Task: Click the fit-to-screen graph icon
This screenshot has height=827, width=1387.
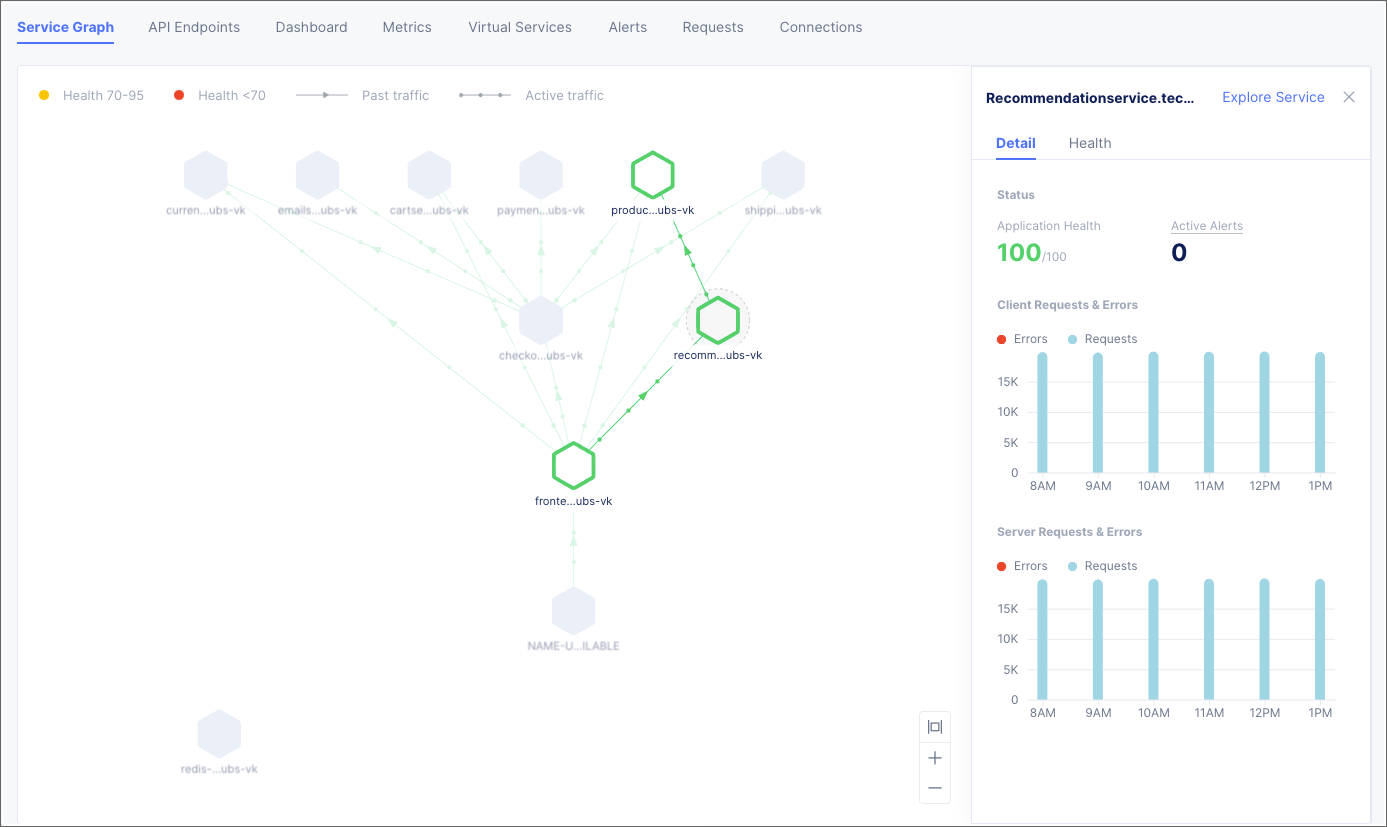Action: (x=935, y=727)
